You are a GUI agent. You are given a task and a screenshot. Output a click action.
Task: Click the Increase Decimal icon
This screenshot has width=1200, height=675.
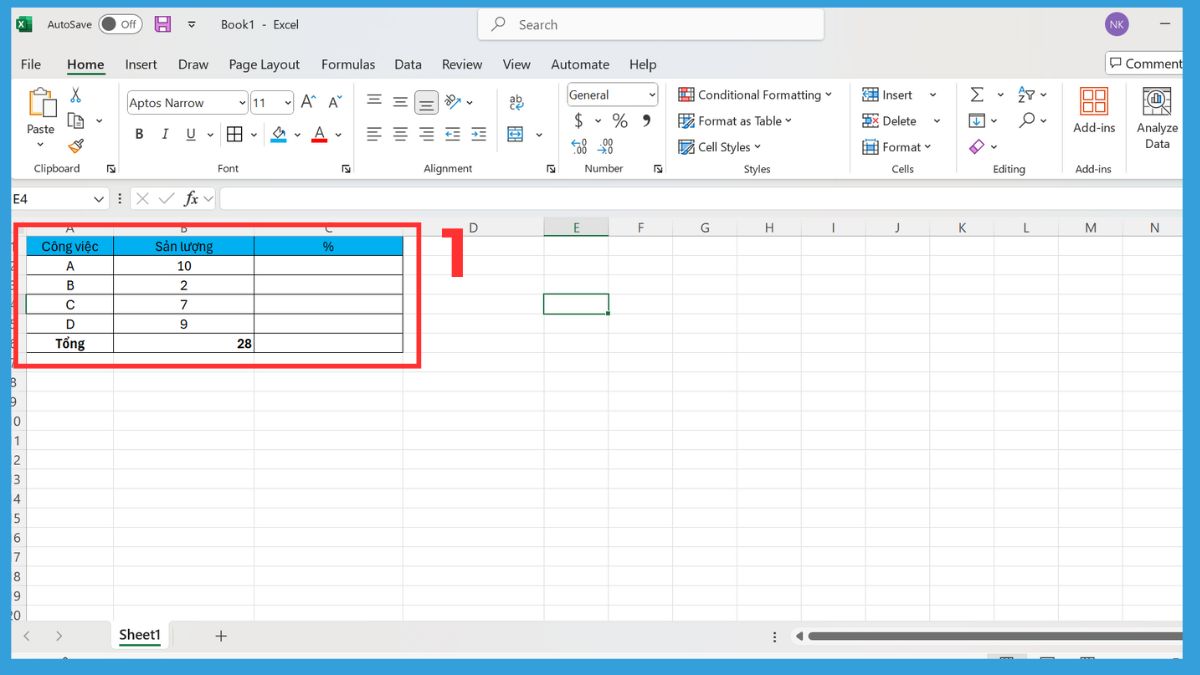[x=580, y=146]
